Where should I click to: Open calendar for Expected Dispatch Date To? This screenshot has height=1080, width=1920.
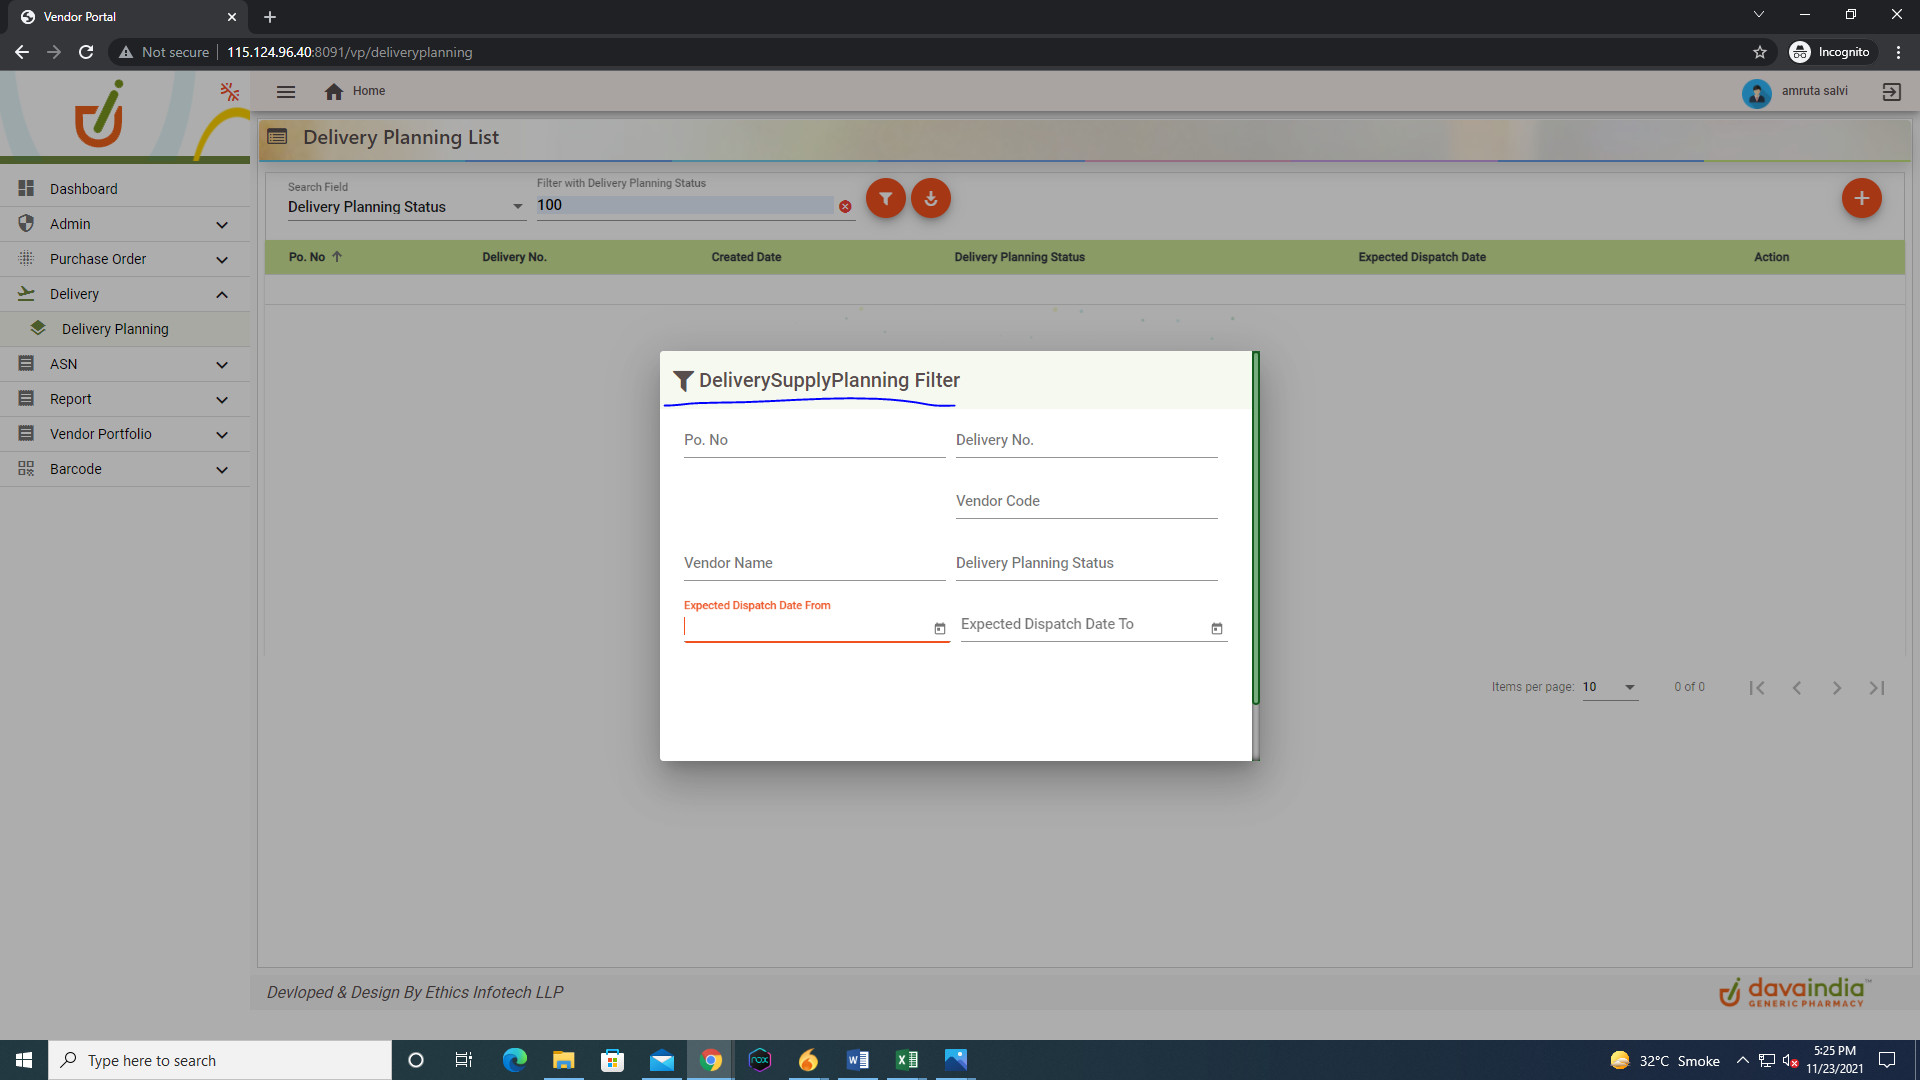[1216, 628]
